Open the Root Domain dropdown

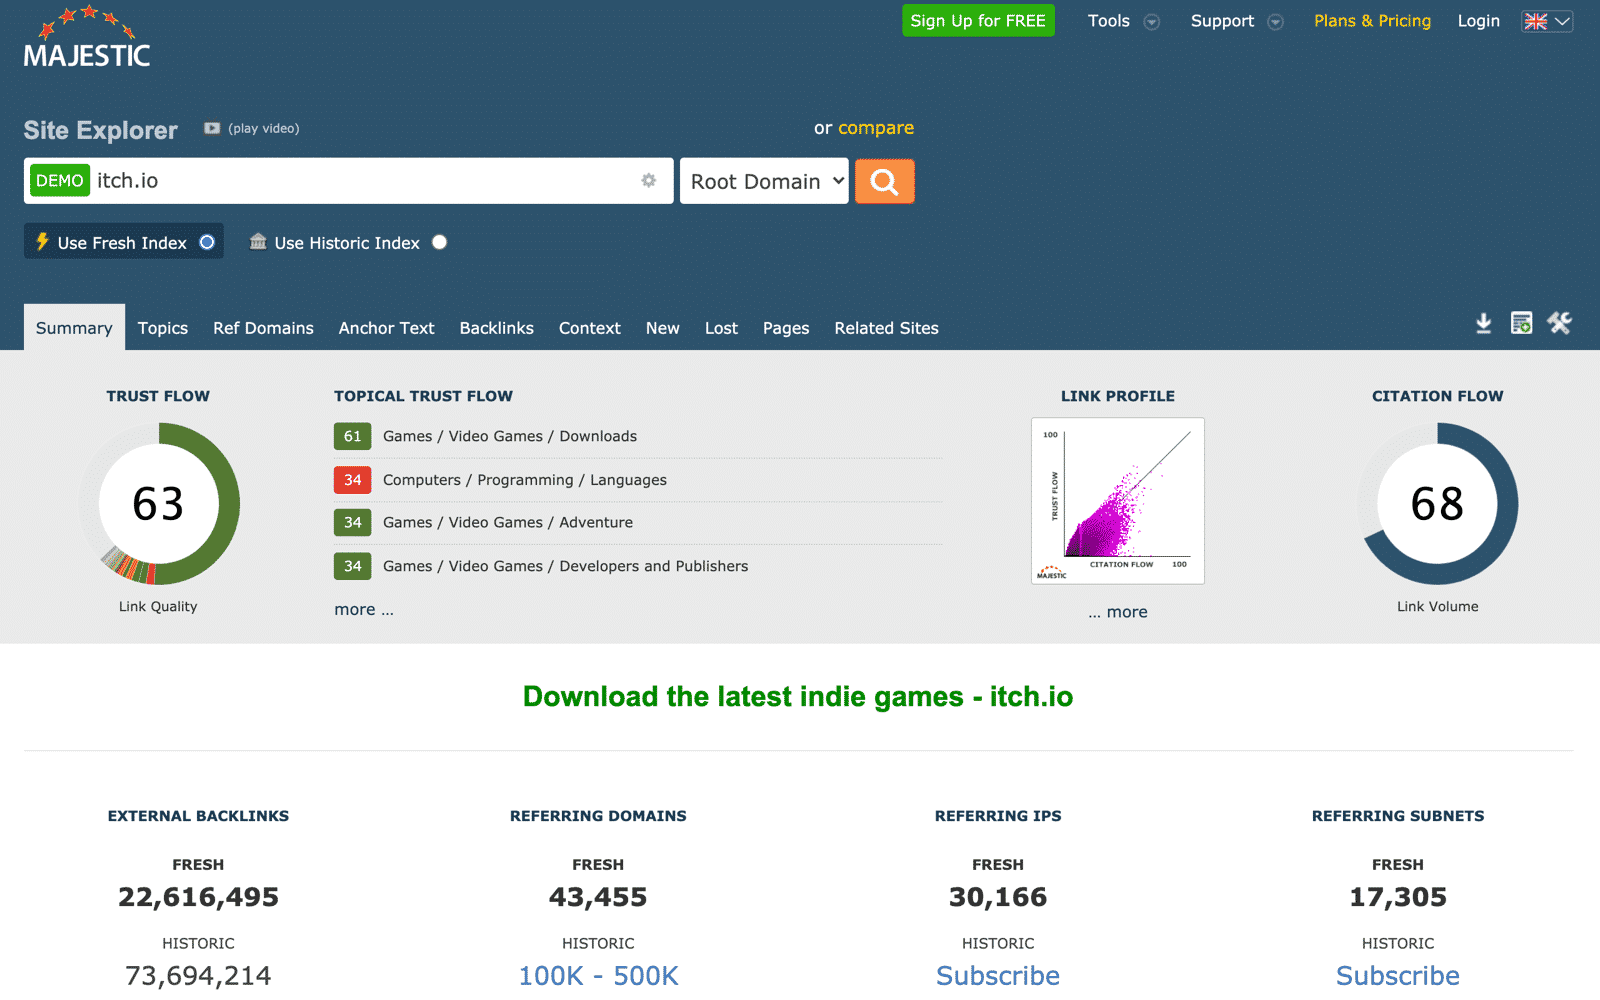pyautogui.click(x=764, y=181)
